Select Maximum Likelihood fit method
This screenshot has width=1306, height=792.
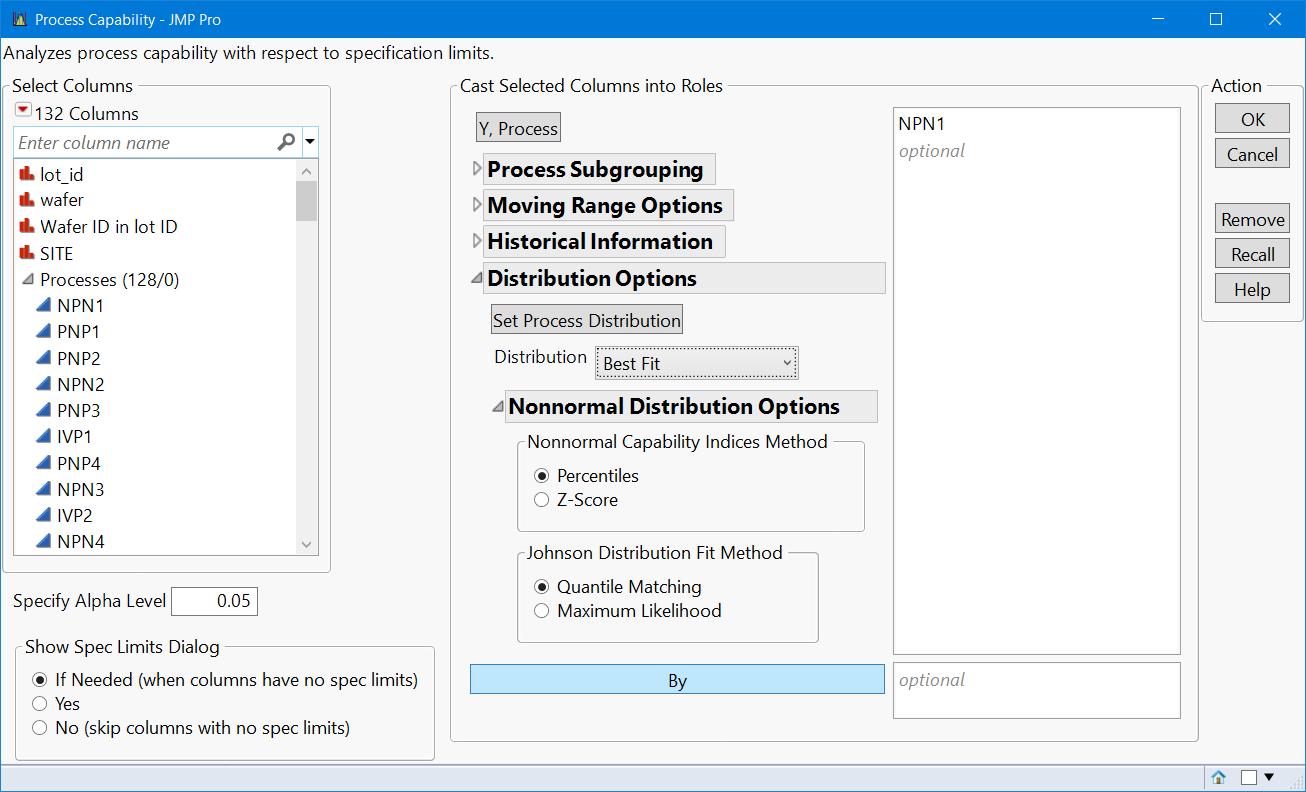[542, 611]
